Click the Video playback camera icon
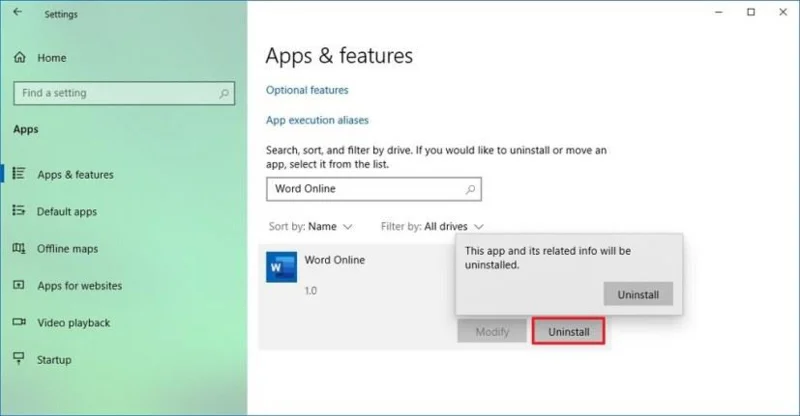800x416 pixels. point(19,322)
